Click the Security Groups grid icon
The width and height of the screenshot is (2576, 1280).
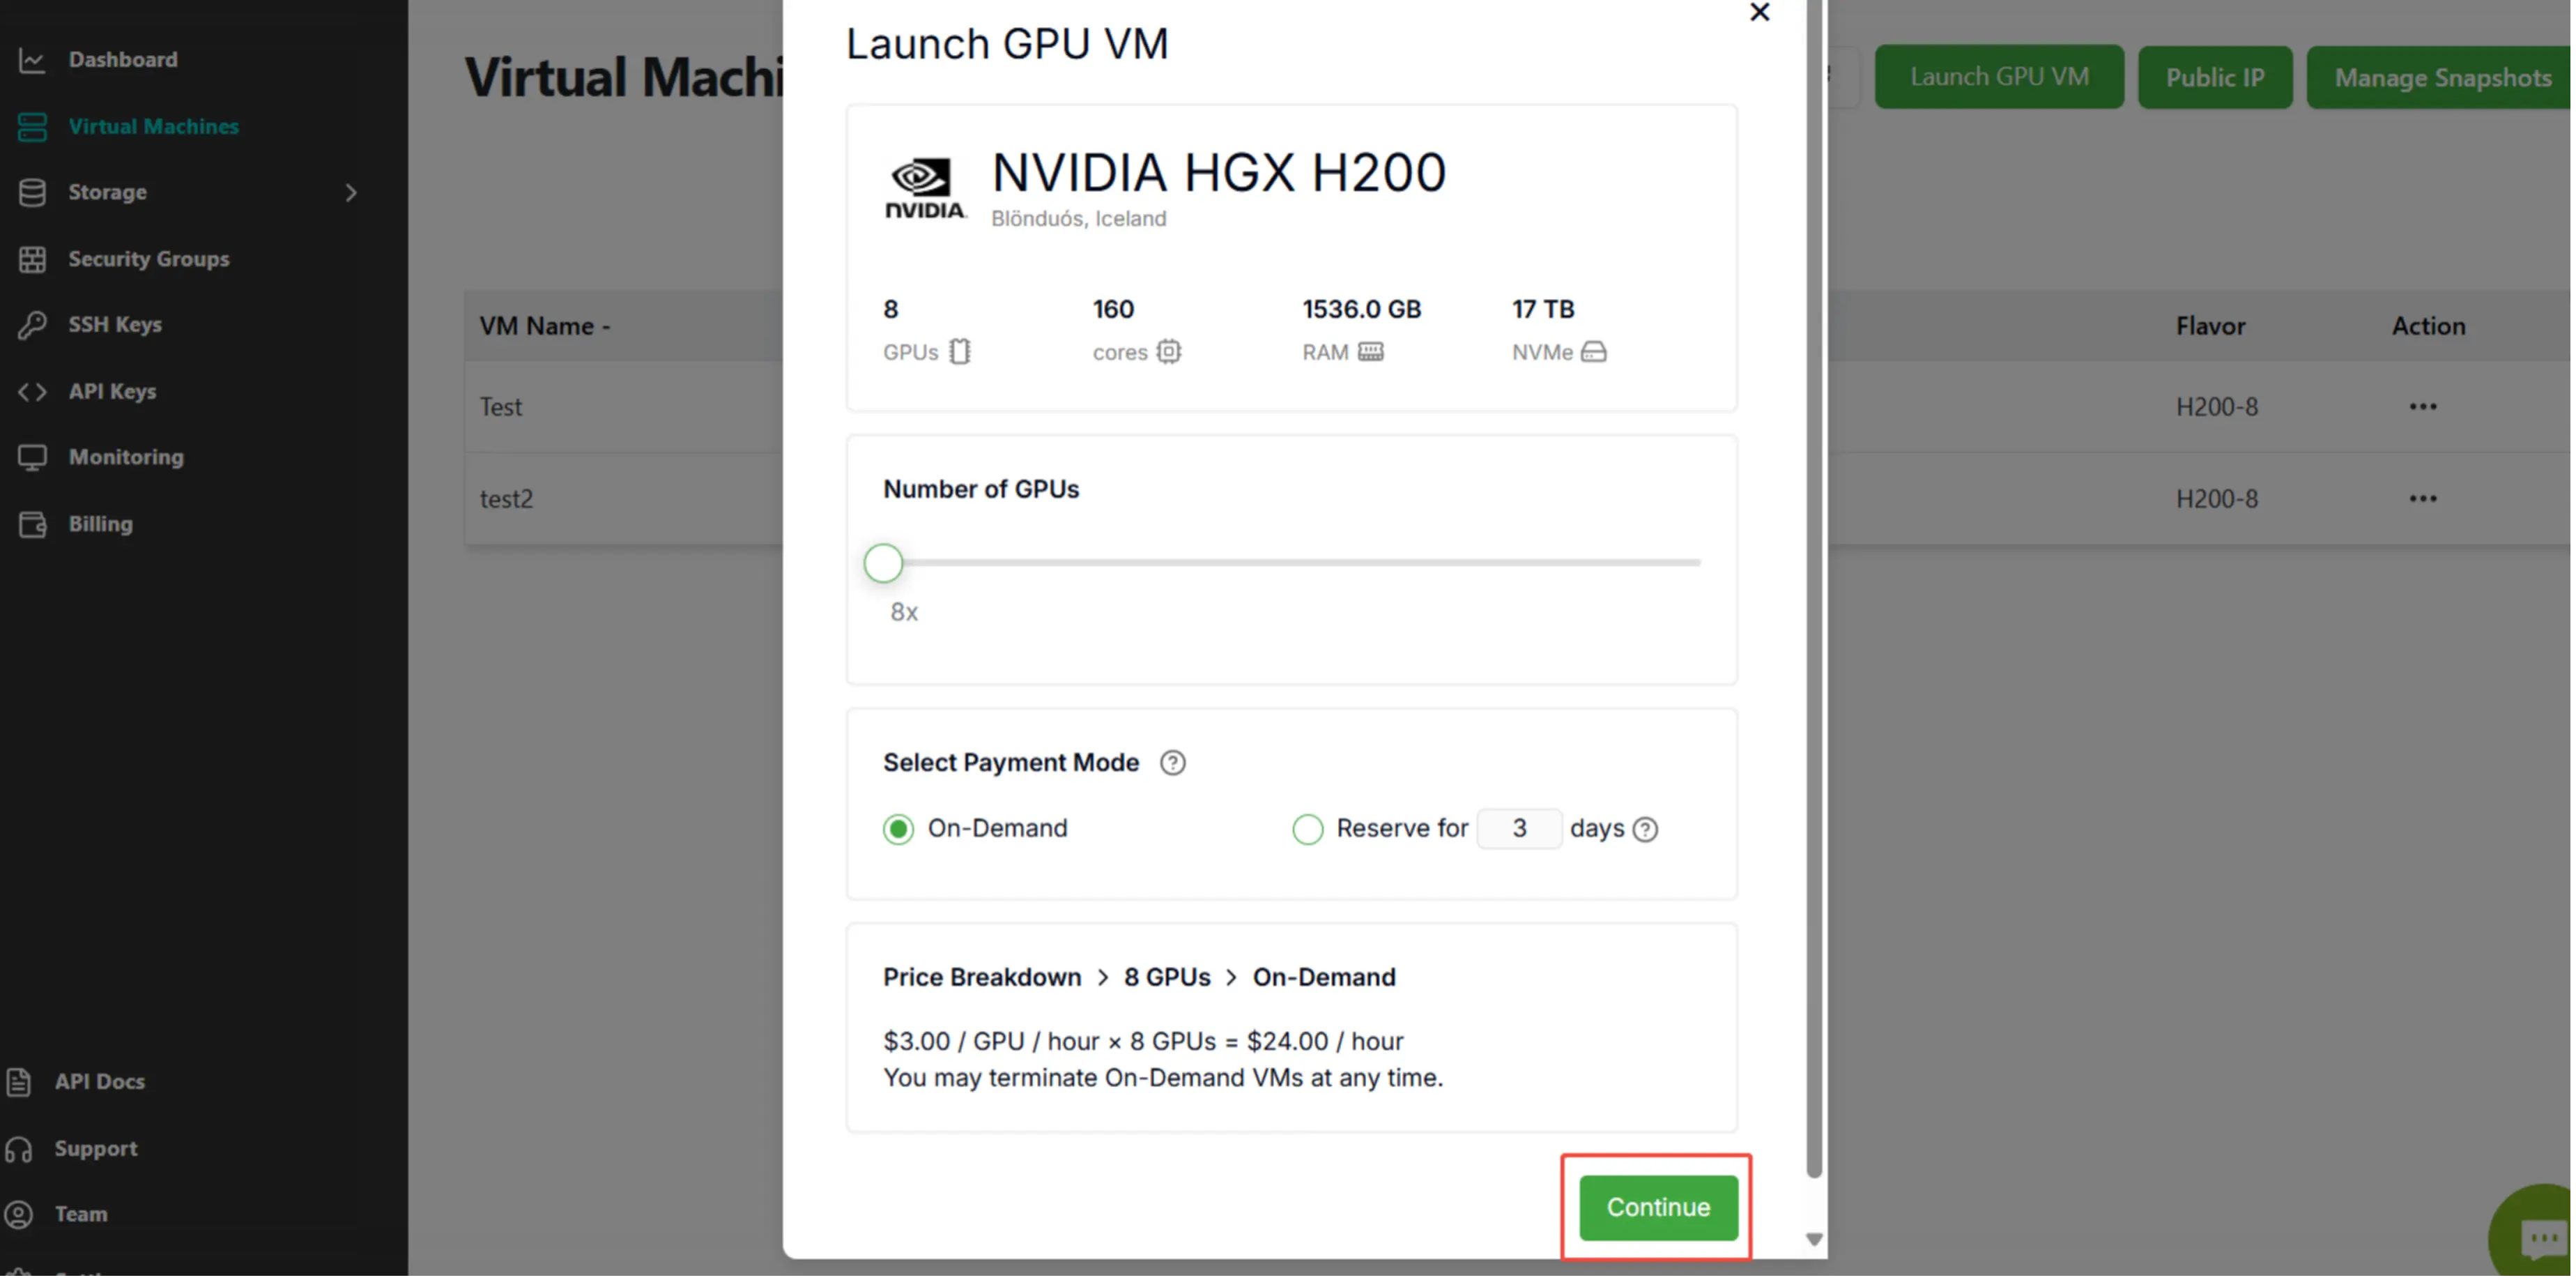pos(32,259)
